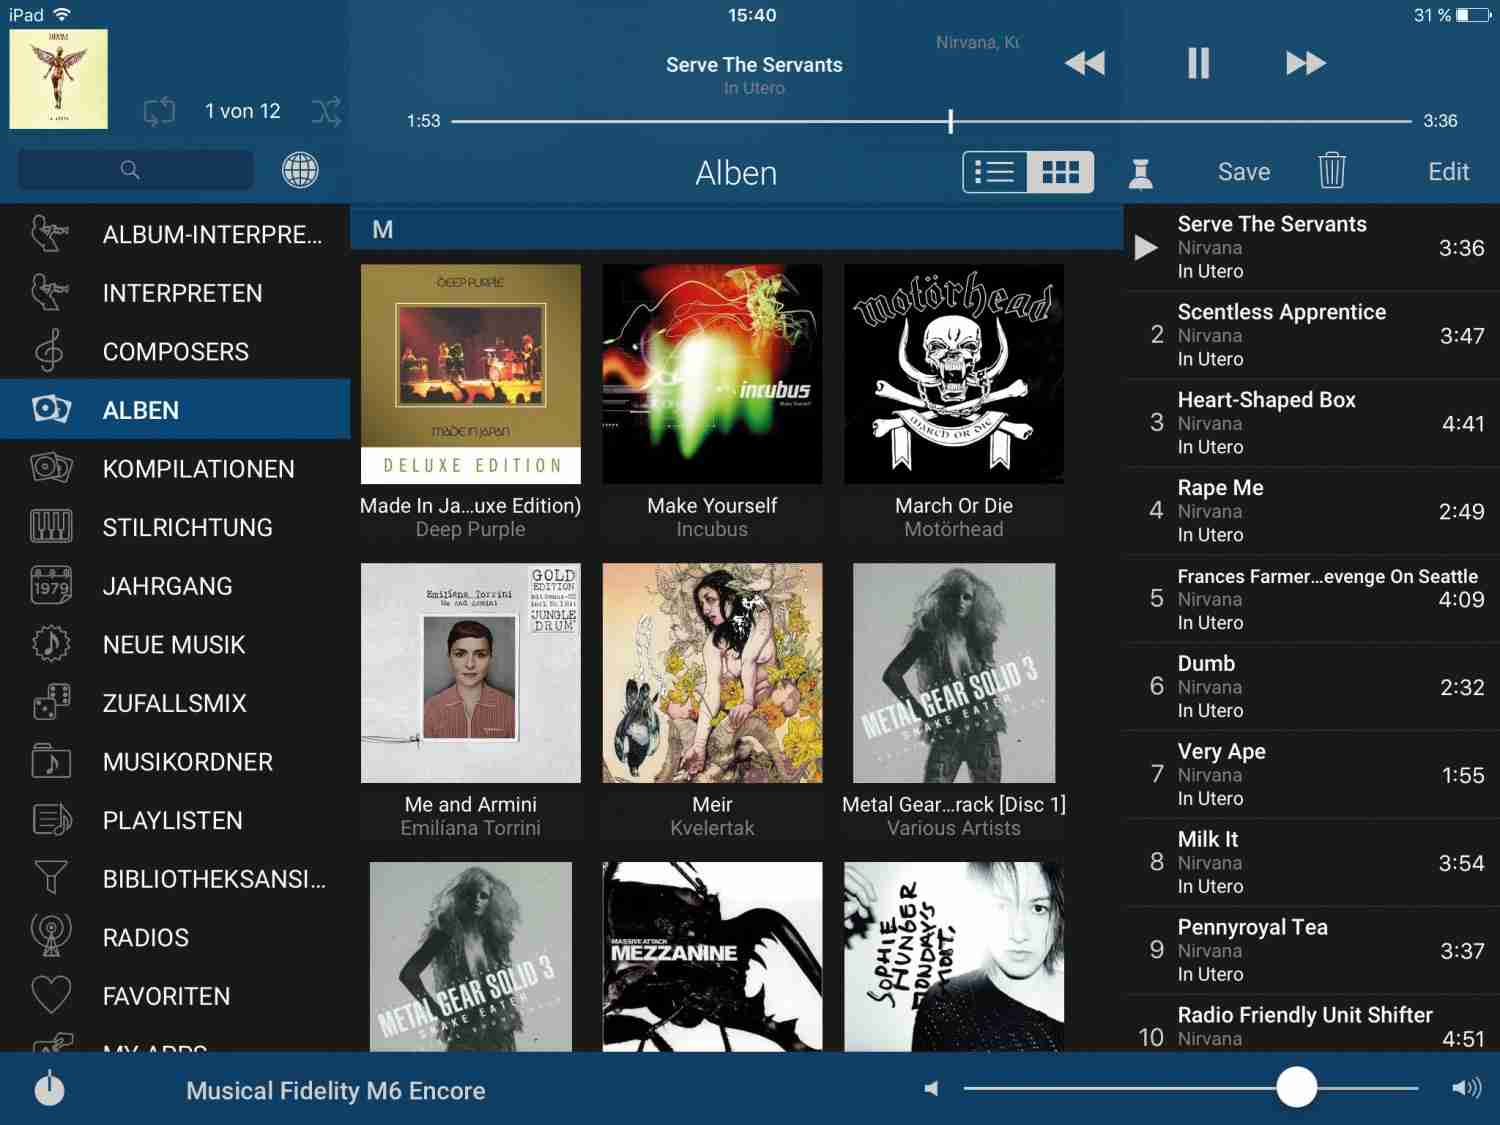
Task: Select the Alben category
Action: (175, 410)
